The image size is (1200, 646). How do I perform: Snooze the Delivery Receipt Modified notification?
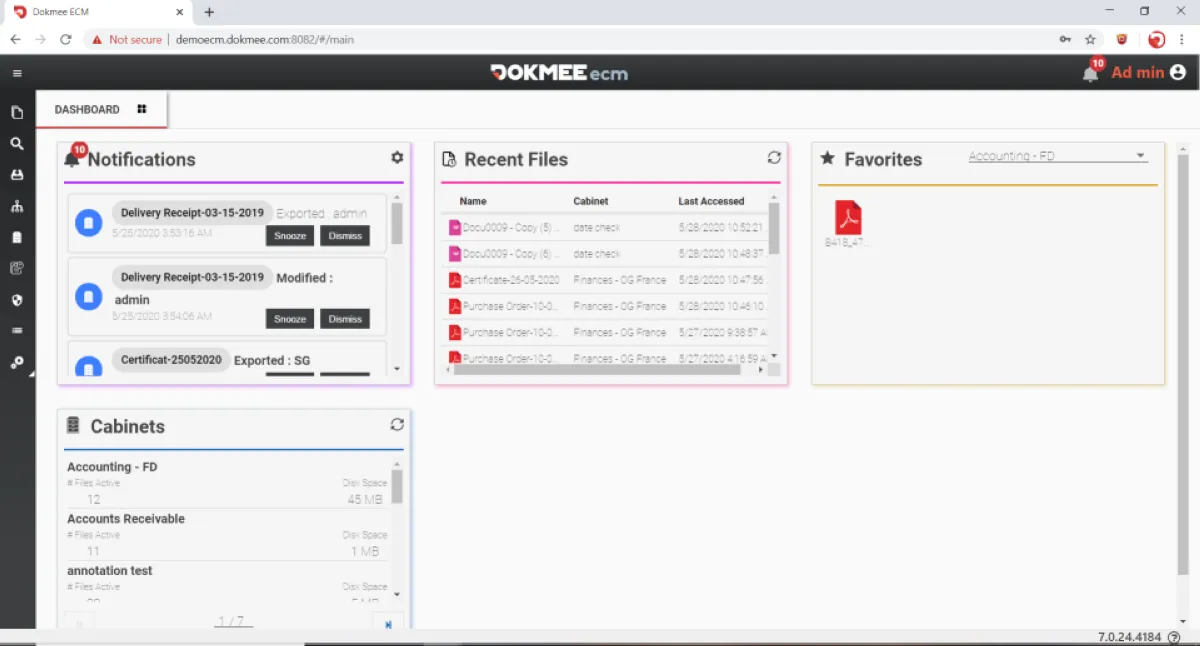click(290, 319)
